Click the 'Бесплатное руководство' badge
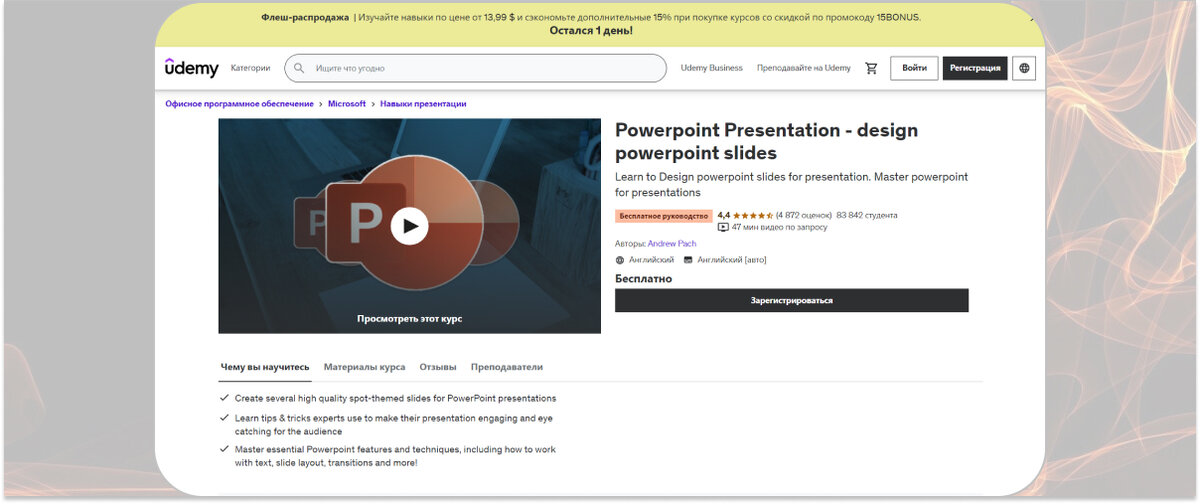Screen dimensions: 1200x504 tap(663, 215)
